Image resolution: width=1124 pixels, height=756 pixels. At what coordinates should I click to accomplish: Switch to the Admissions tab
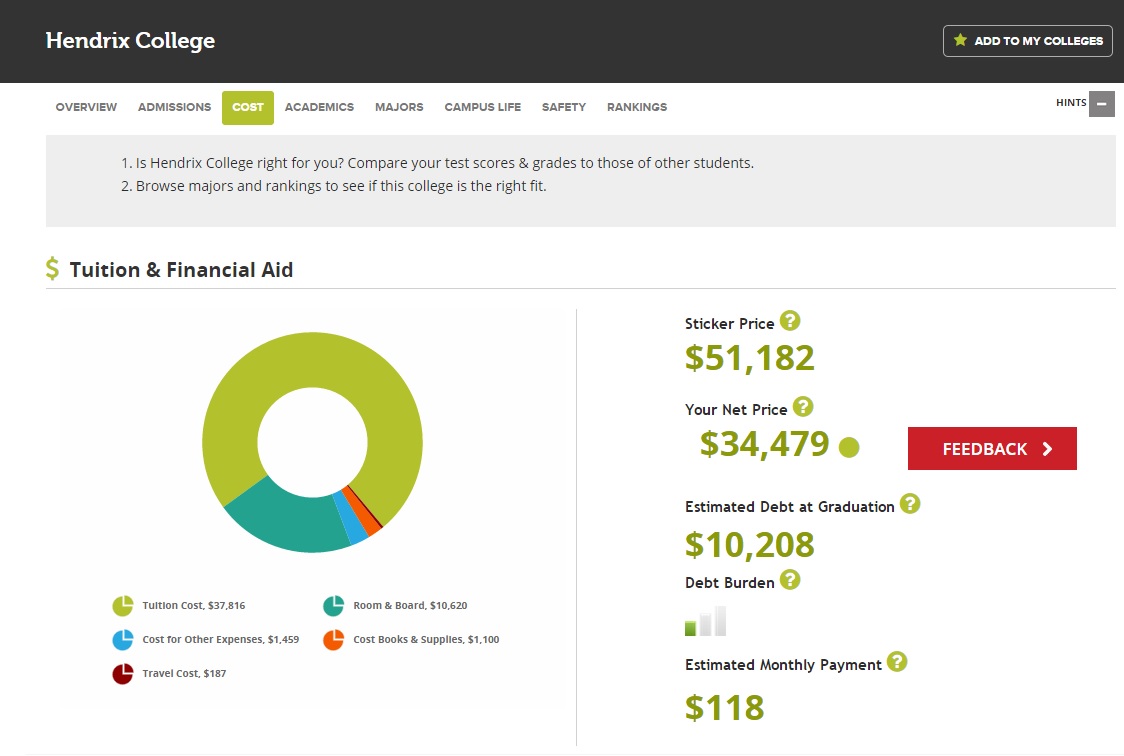[174, 107]
